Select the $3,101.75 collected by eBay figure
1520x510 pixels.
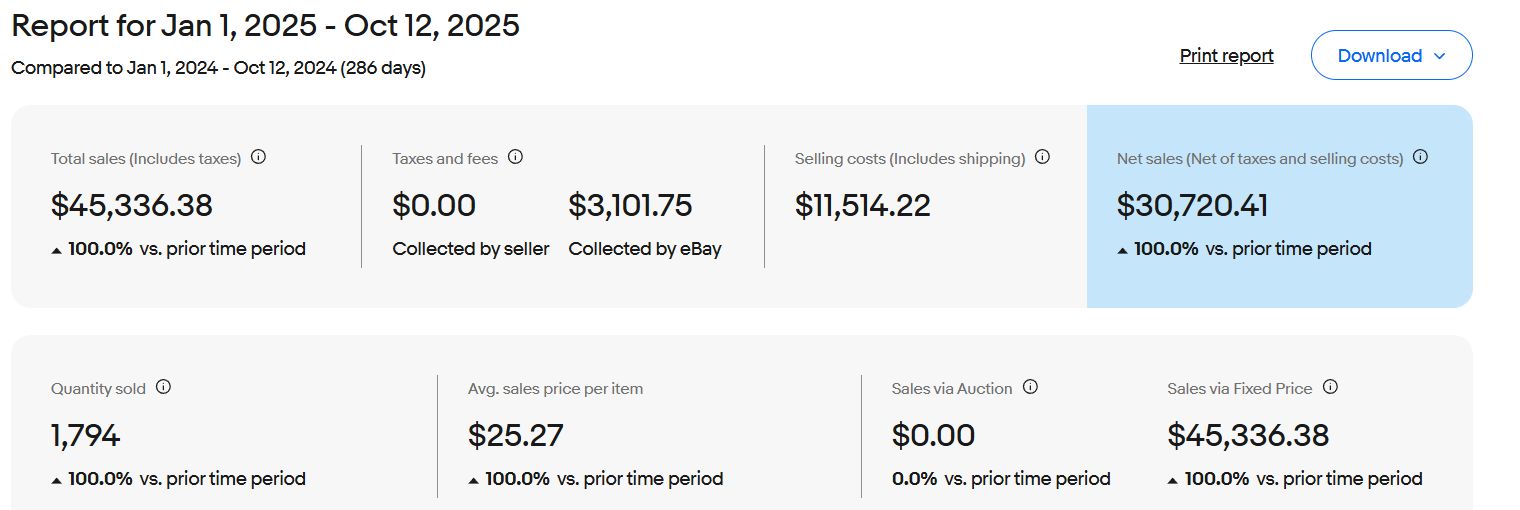click(x=630, y=206)
